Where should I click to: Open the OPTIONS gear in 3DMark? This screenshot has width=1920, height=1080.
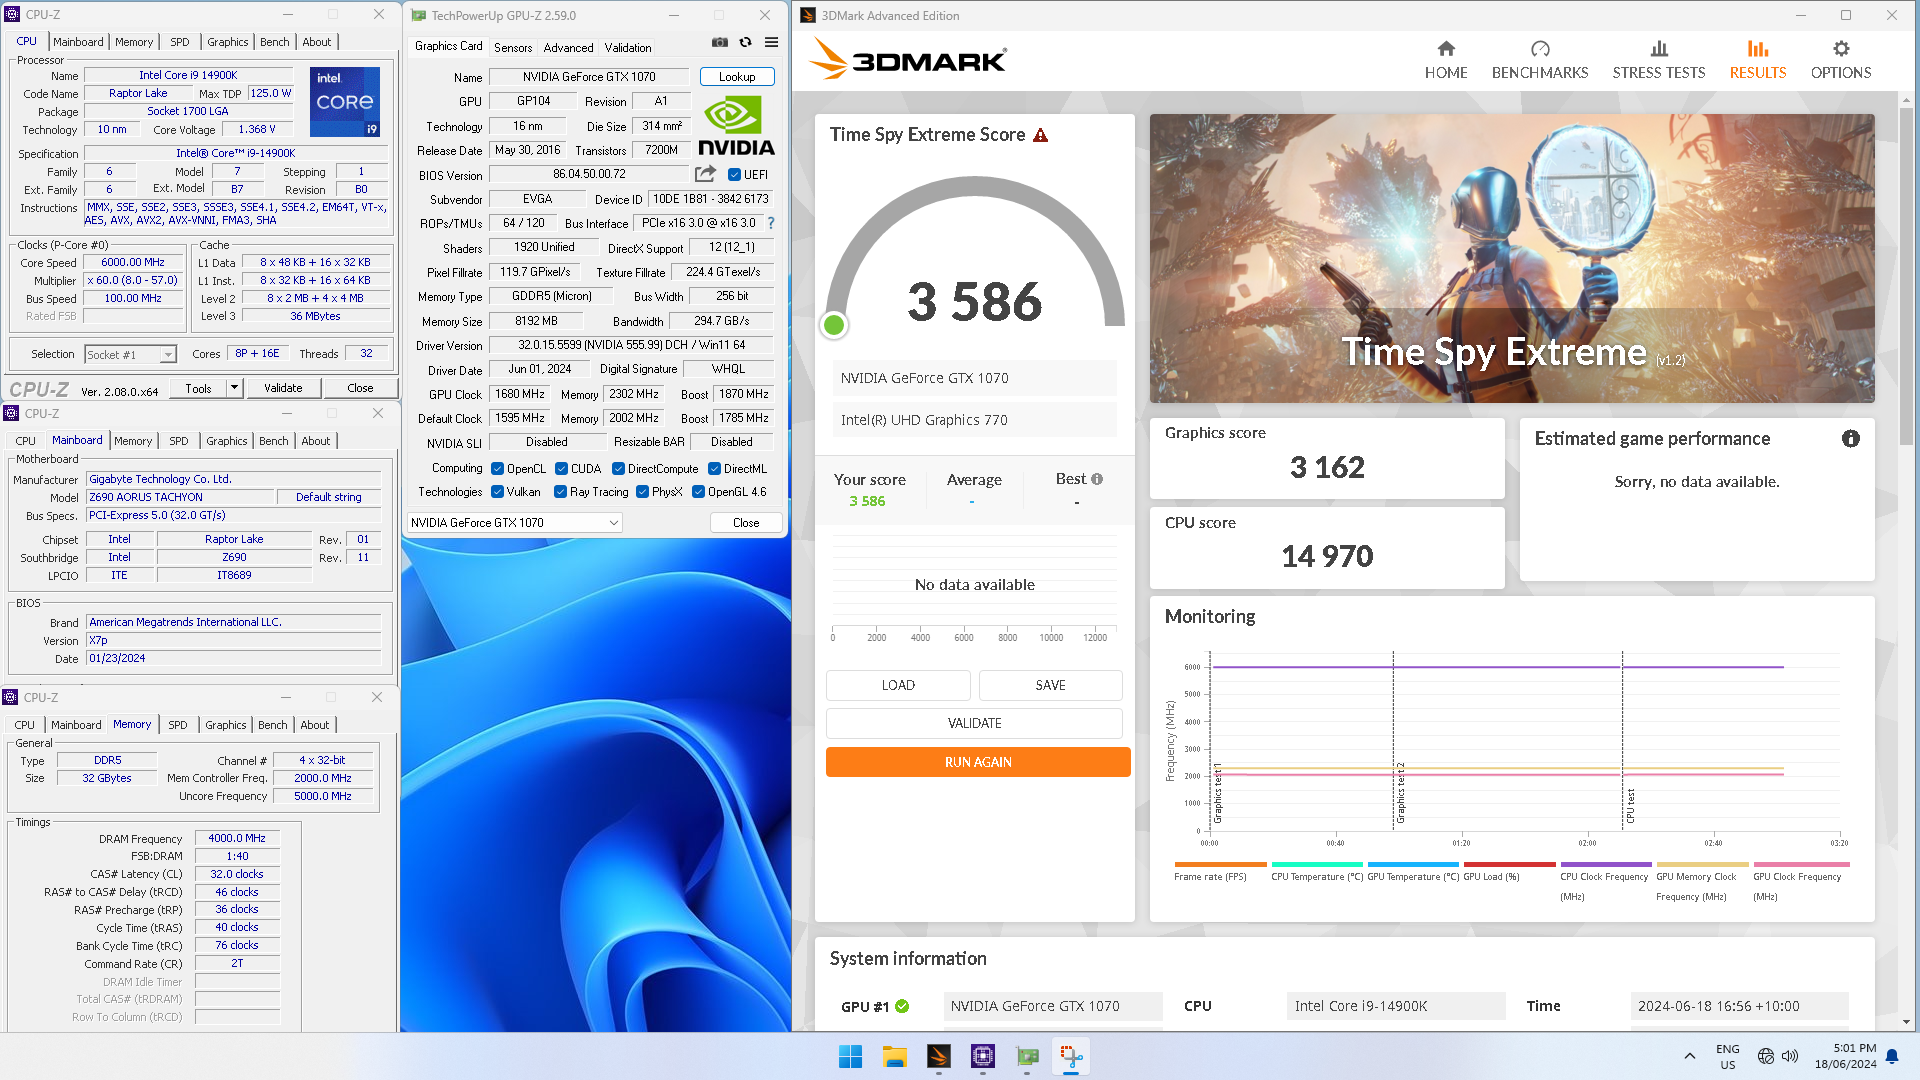[x=1841, y=49]
